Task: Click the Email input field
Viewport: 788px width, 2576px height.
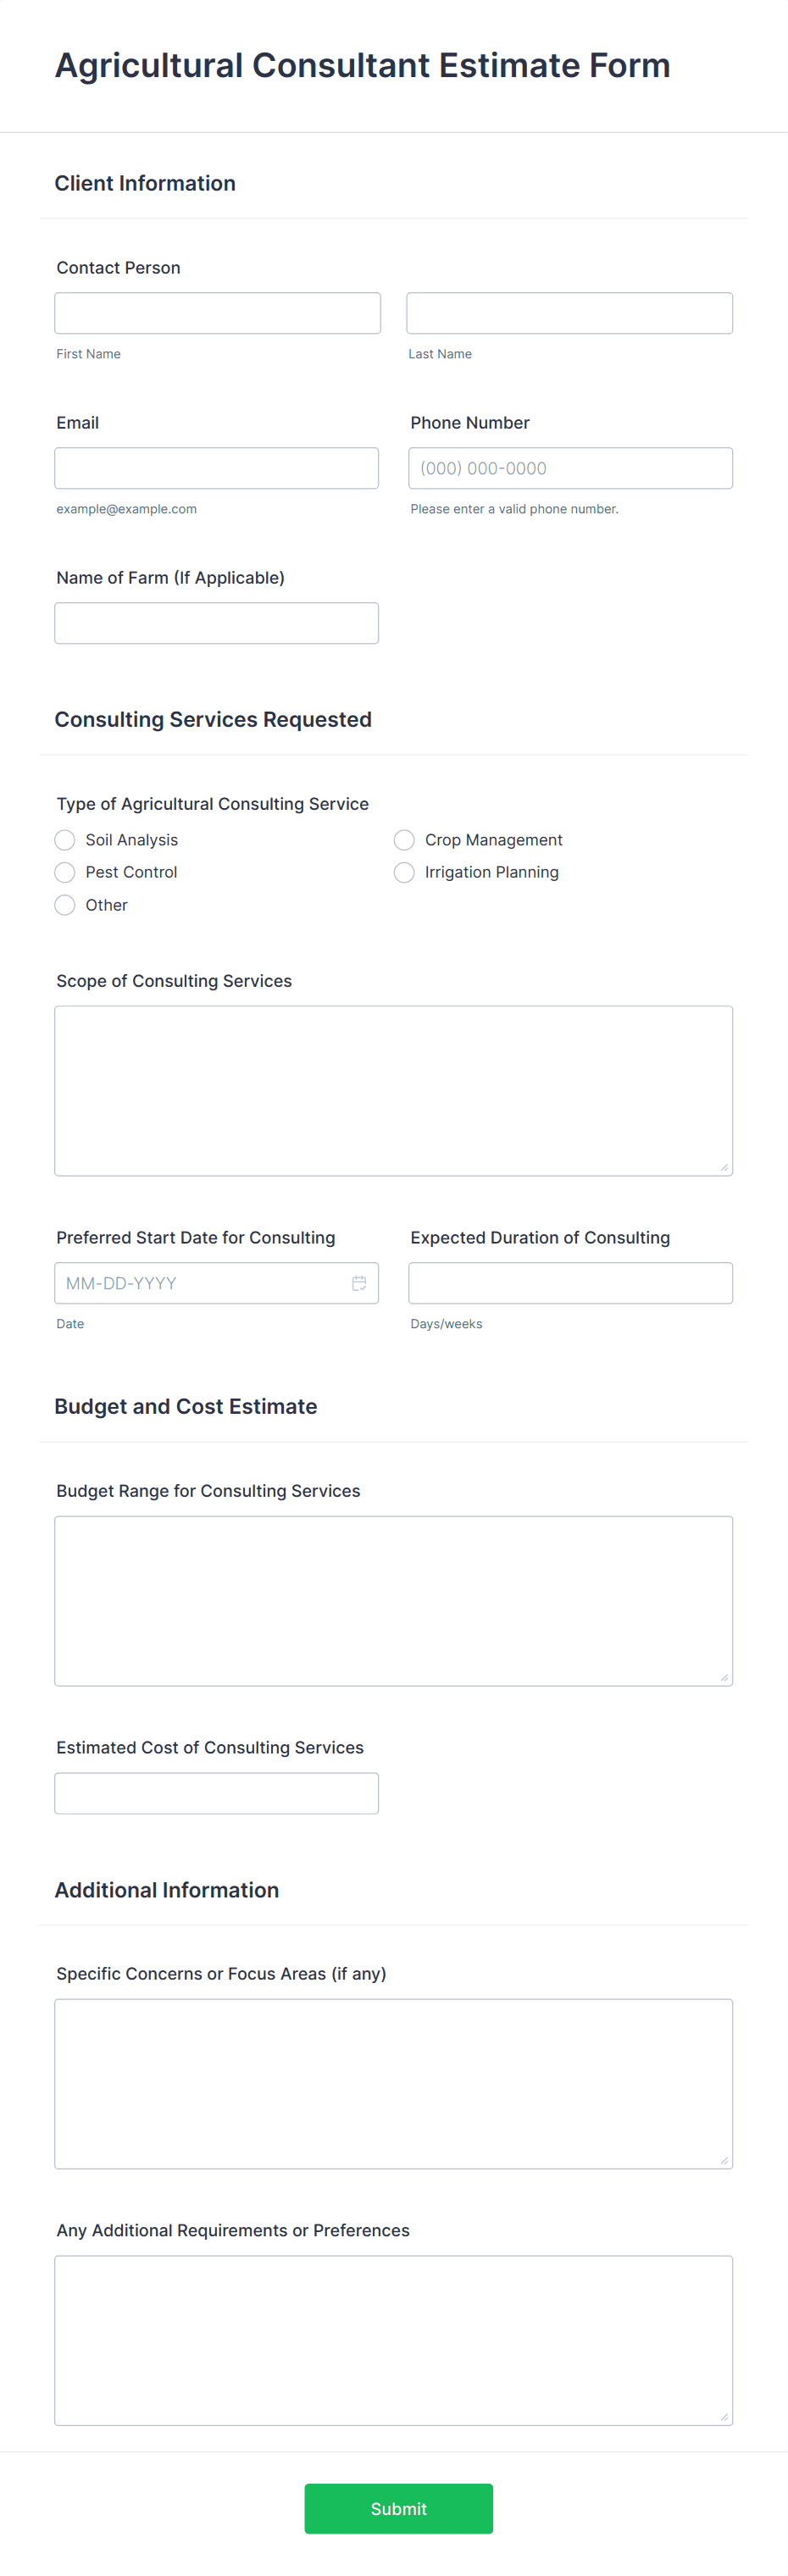Action: (216, 468)
